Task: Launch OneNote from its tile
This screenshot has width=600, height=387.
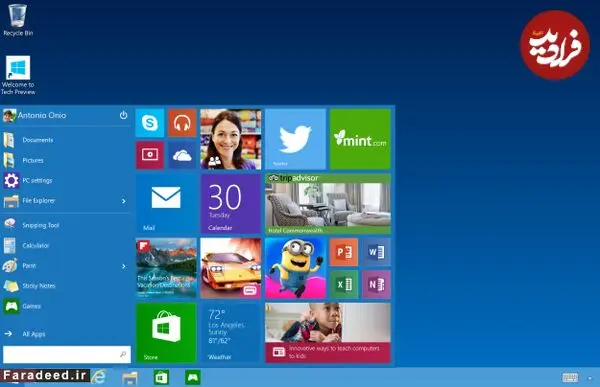Action: tap(377, 284)
